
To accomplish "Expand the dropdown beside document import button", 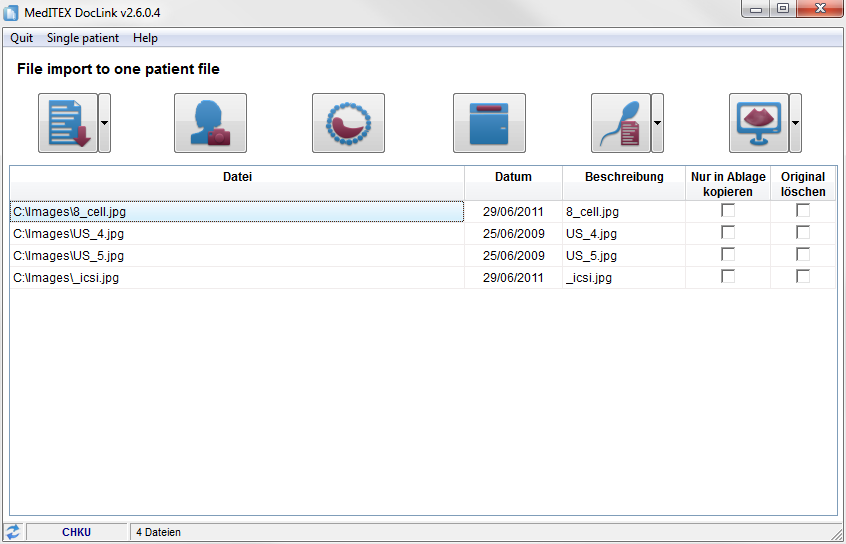I will (x=105, y=123).
